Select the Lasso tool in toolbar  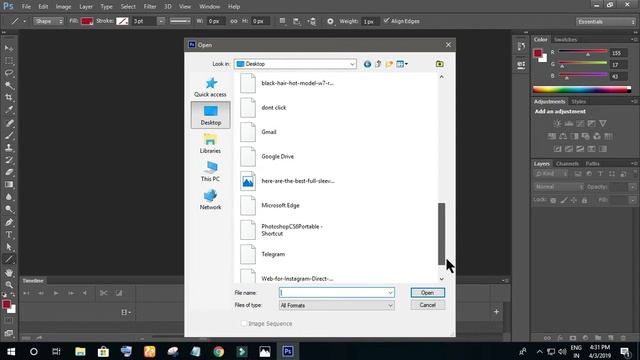tap(9, 73)
